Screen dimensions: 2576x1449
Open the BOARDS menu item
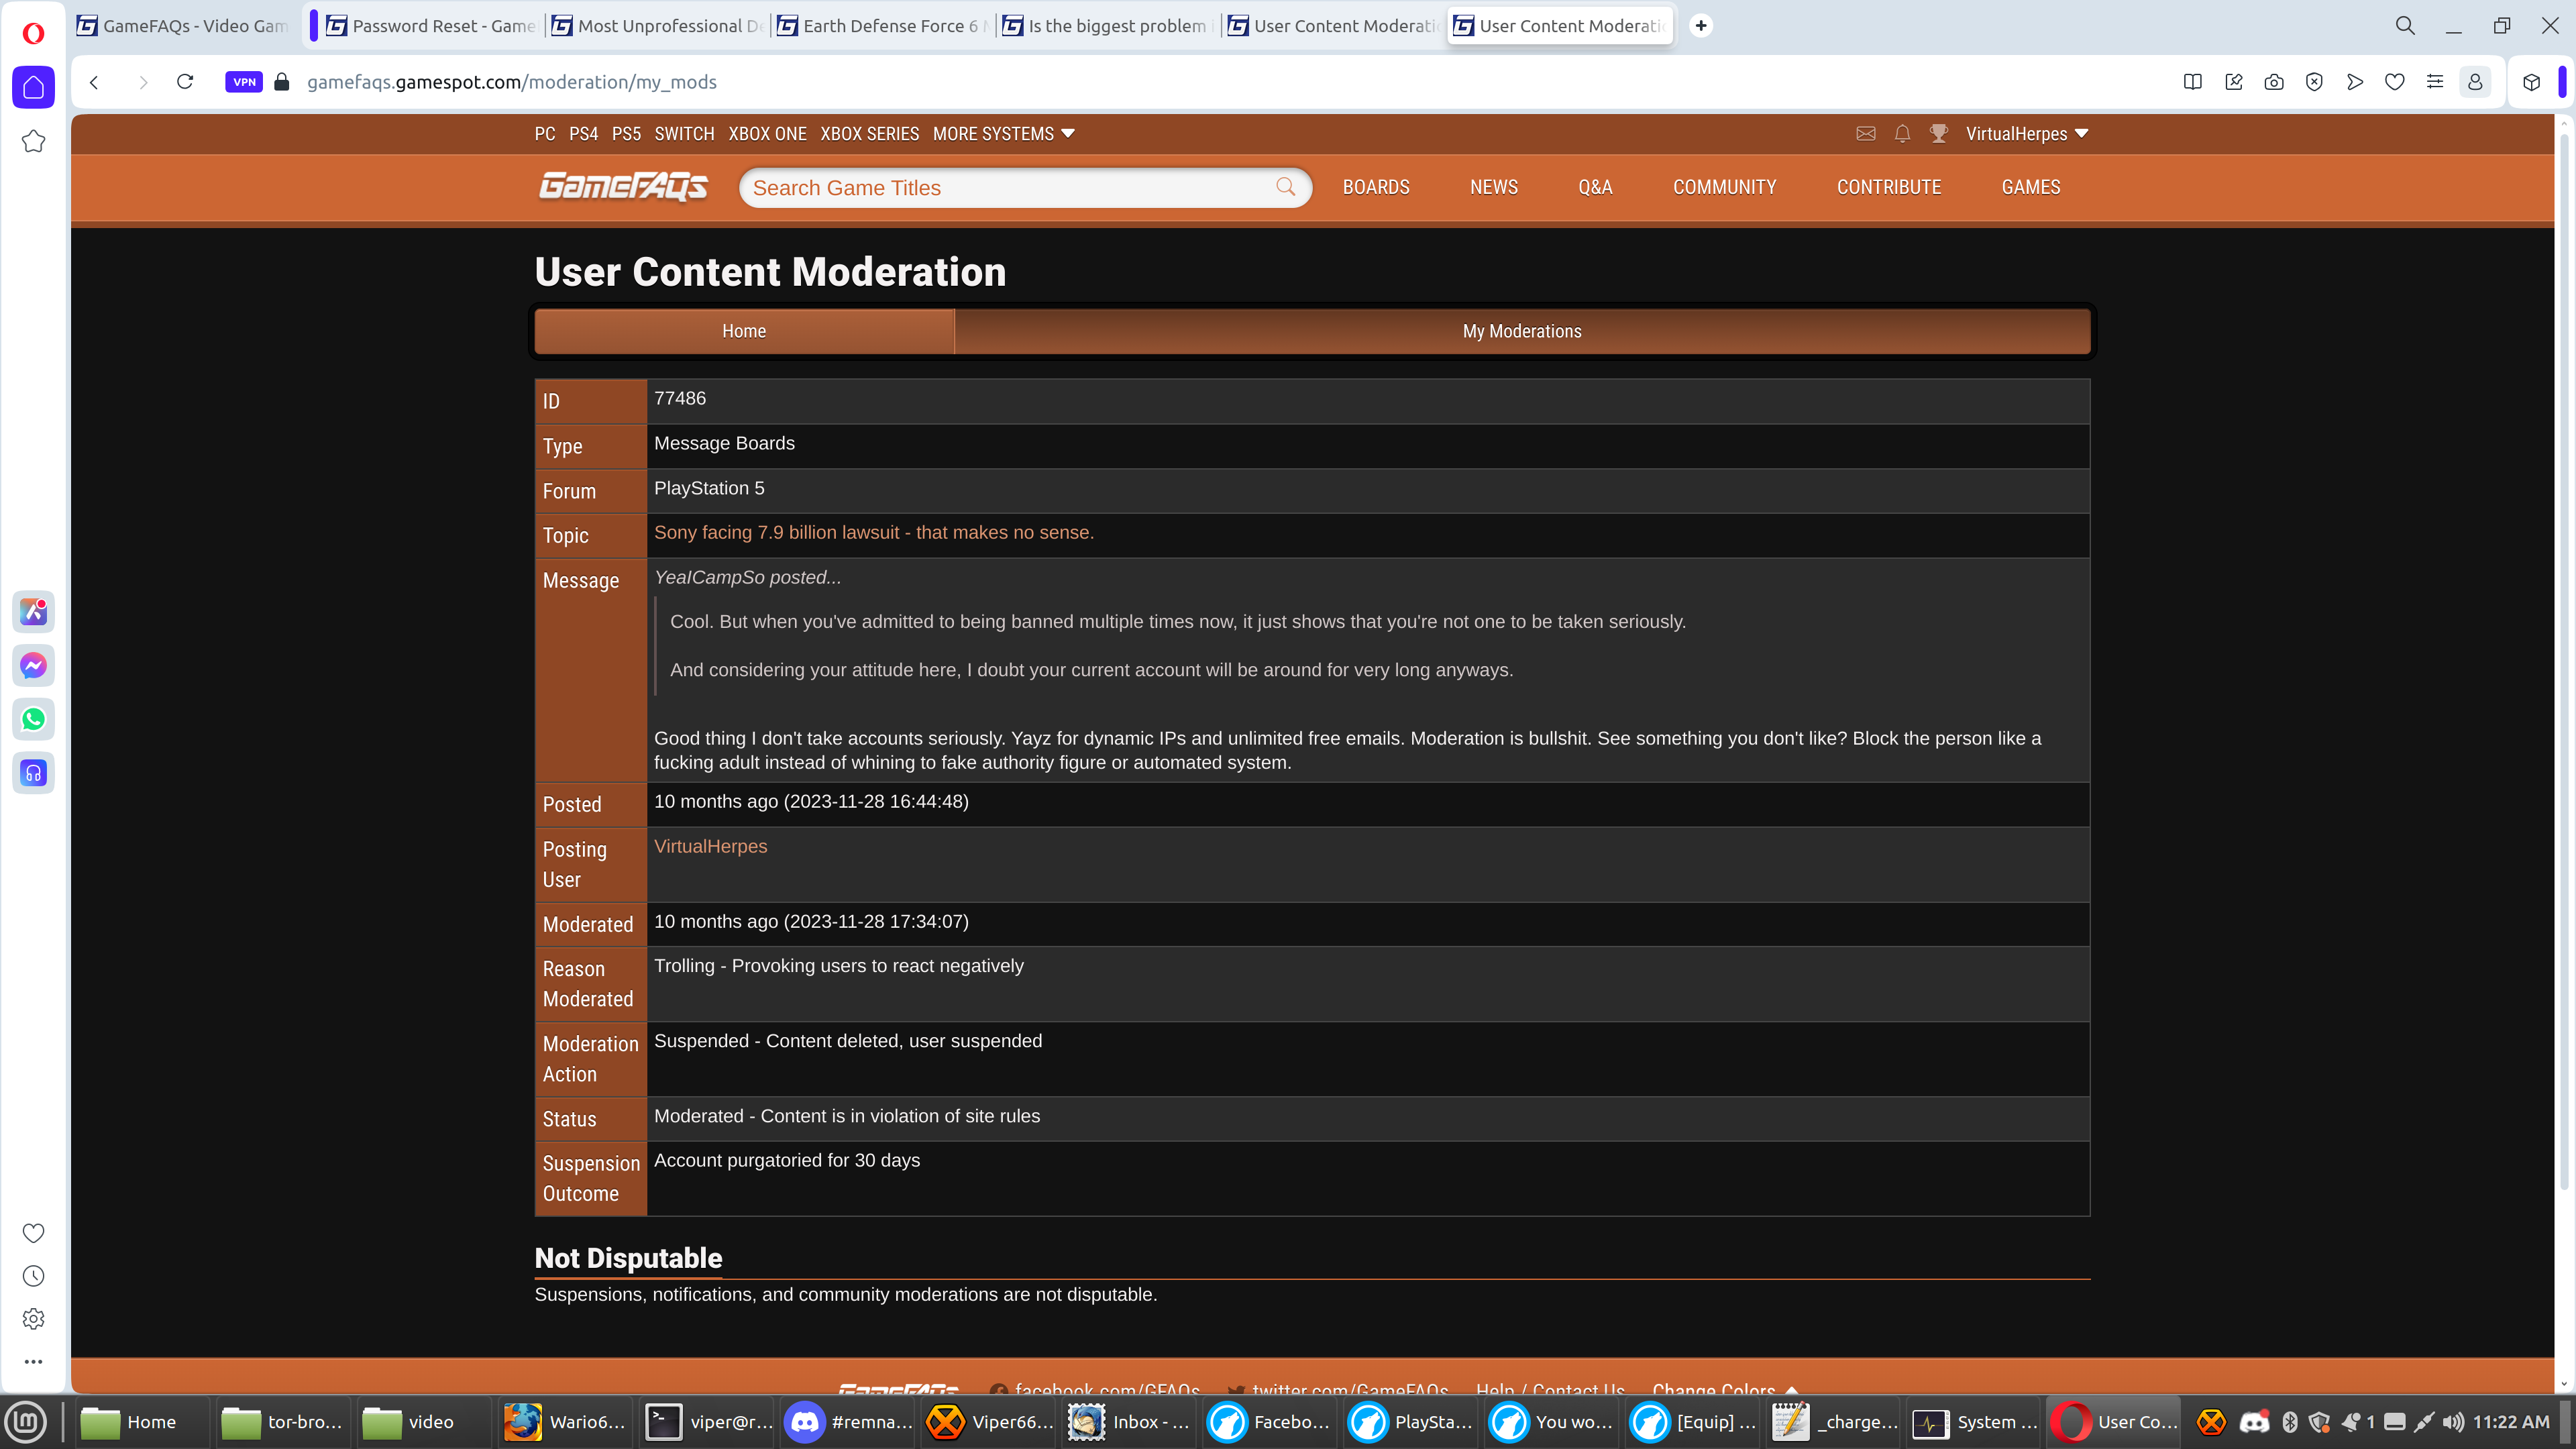(x=1375, y=187)
